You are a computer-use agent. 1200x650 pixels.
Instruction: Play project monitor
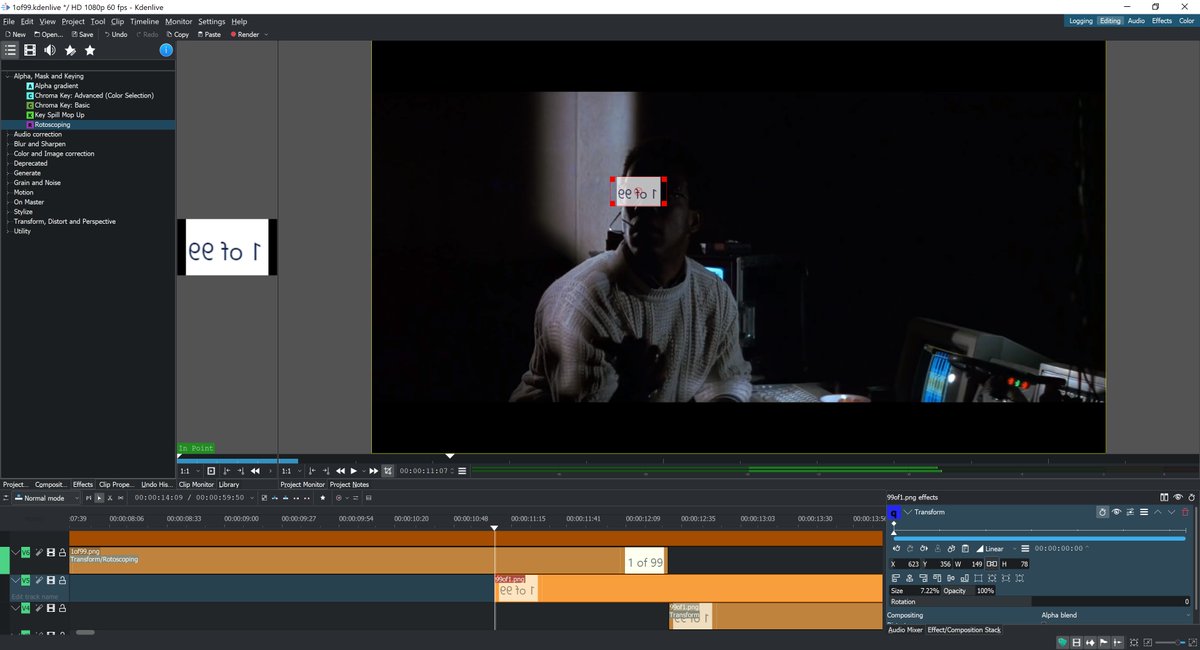(353, 471)
